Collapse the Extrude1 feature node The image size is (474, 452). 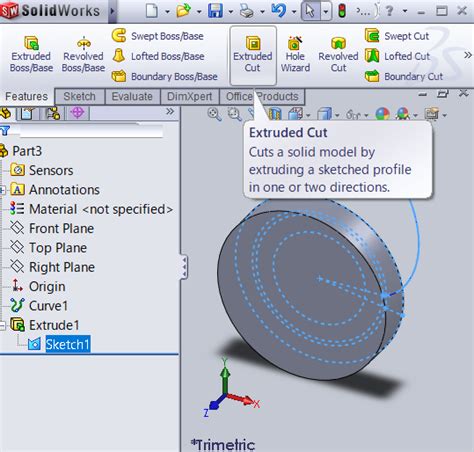[x=2, y=325]
